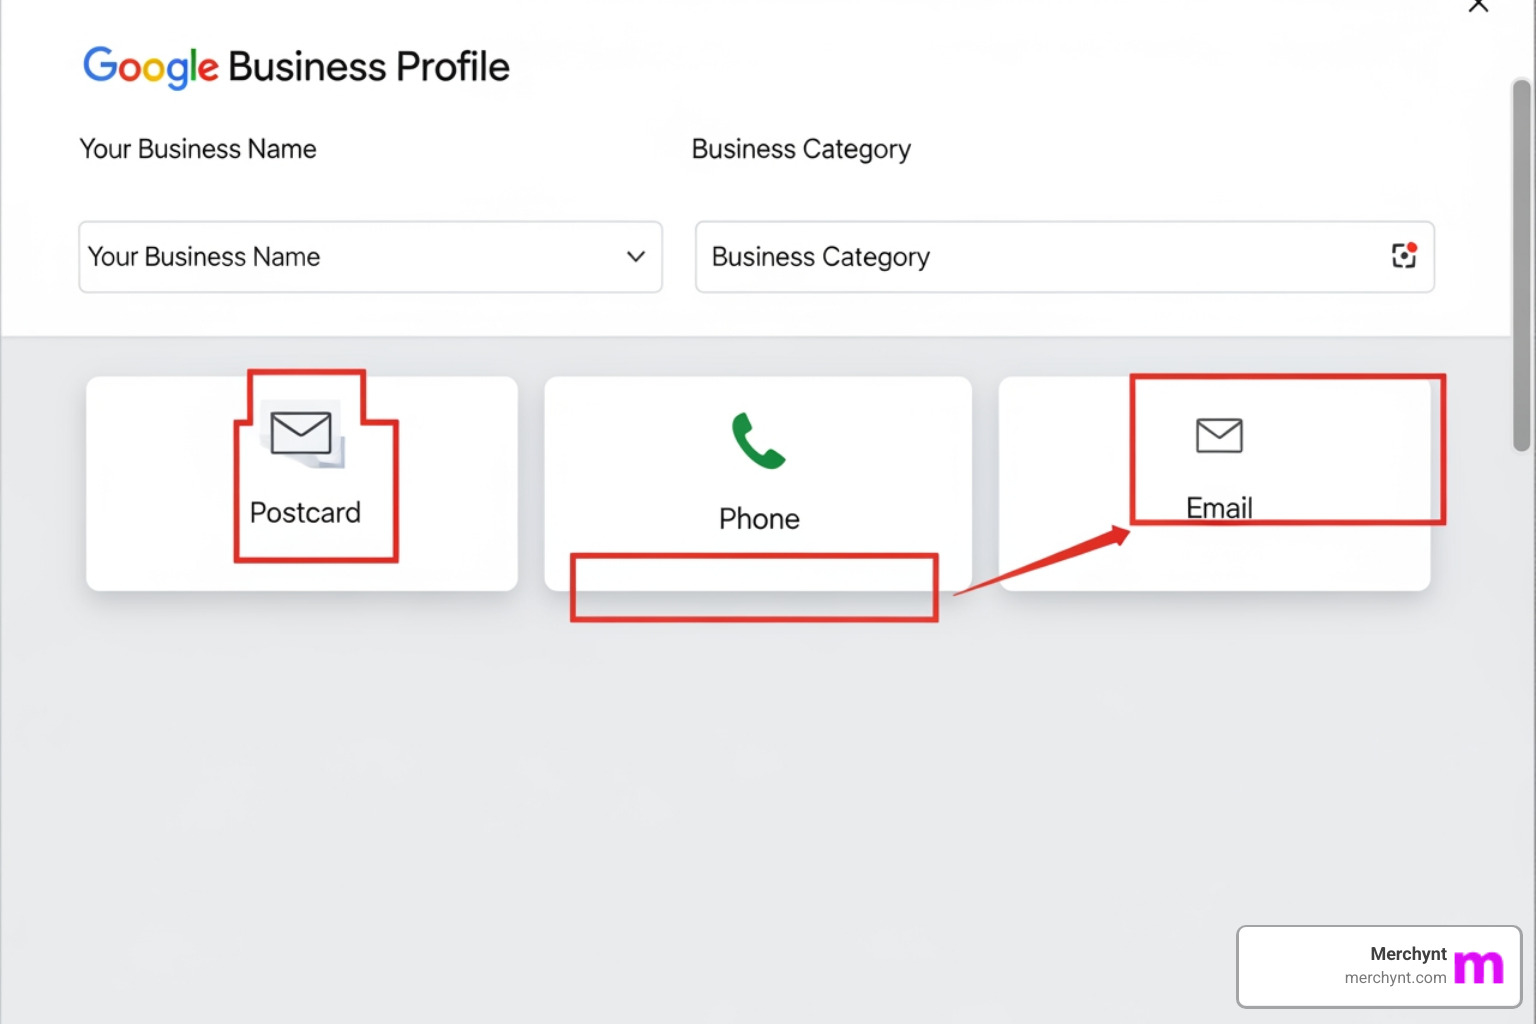Viewport: 1536px width, 1024px height.
Task: Open the Google Business Profile header link
Action: coord(296,66)
